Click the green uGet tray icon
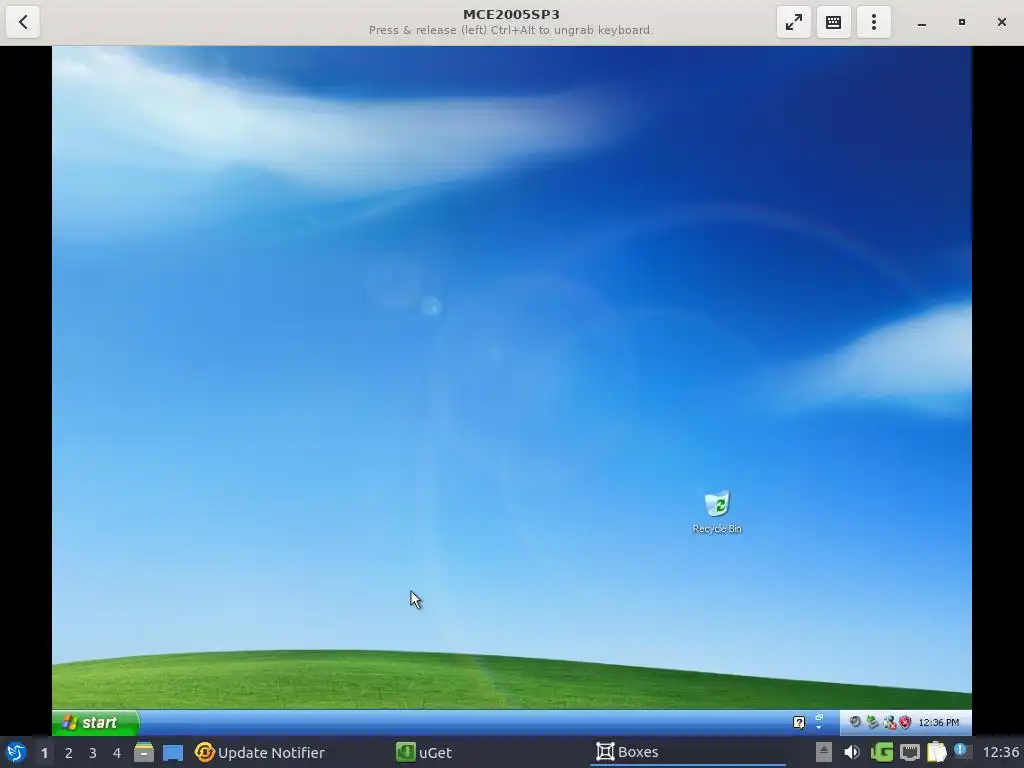This screenshot has height=768, width=1024. [882, 752]
